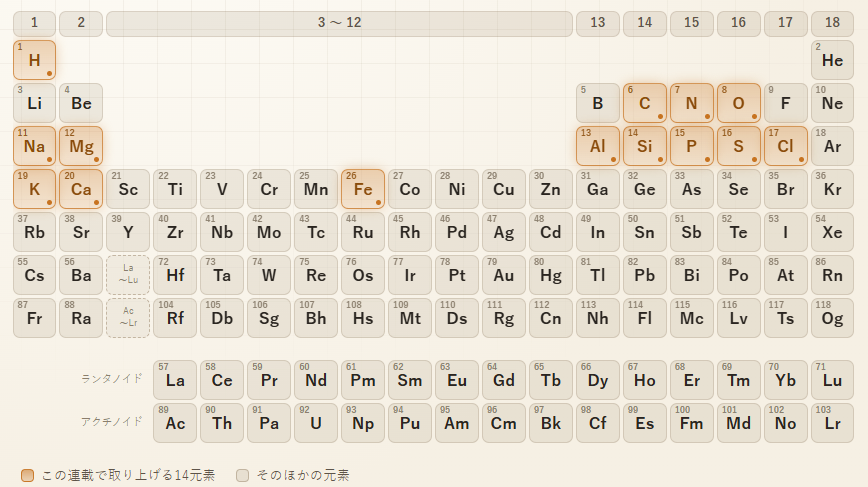Click the group 18 column header
868x487 pixels.
click(x=832, y=23)
